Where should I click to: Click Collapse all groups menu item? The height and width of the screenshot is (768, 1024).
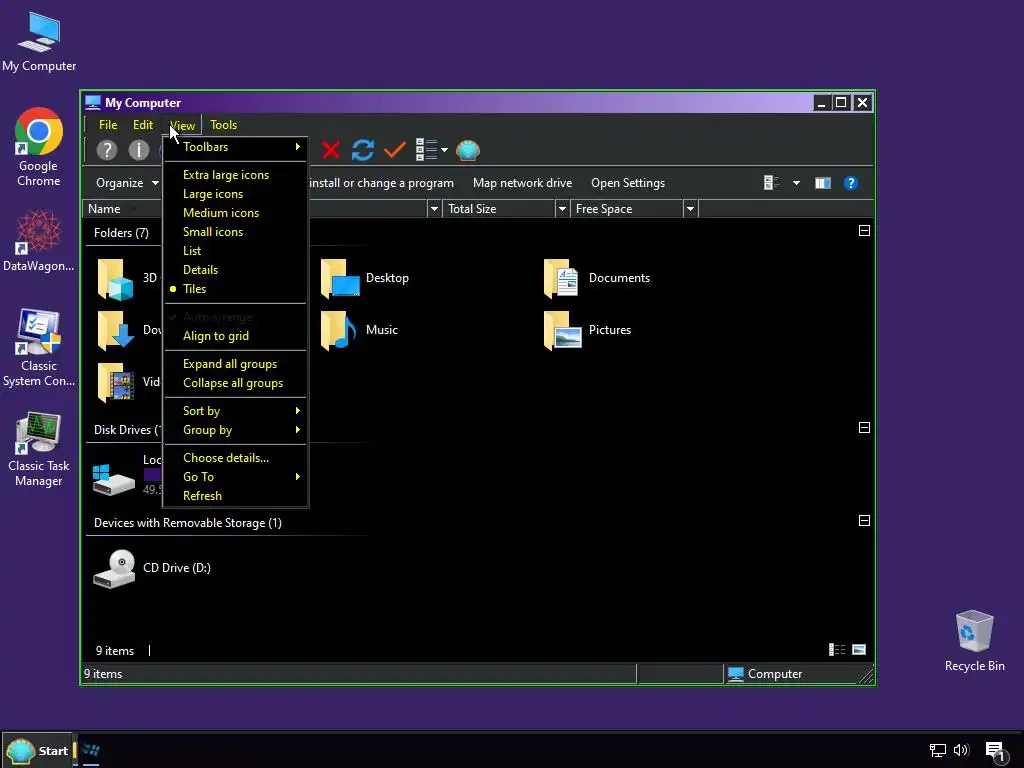pos(236,383)
